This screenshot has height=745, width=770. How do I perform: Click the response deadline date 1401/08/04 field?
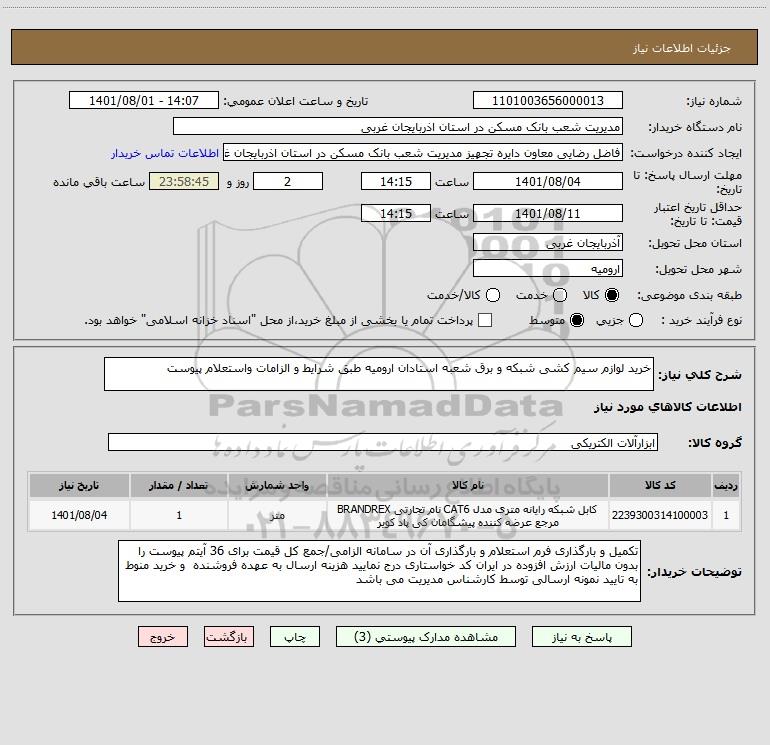[x=548, y=181]
